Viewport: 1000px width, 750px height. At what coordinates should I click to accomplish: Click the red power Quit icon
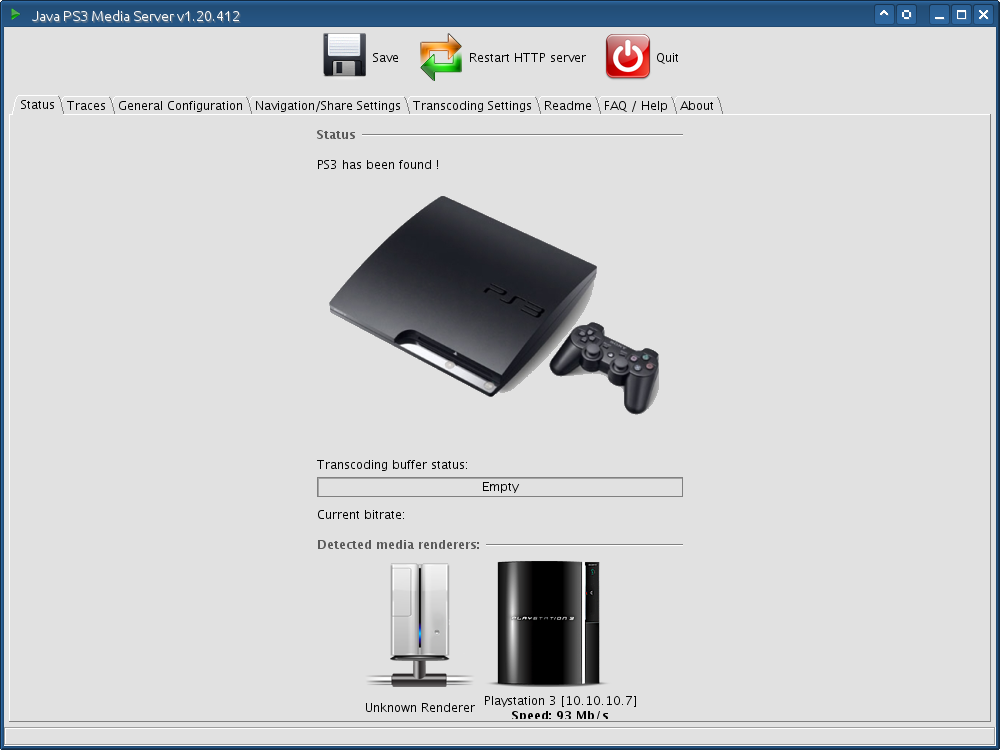point(628,56)
